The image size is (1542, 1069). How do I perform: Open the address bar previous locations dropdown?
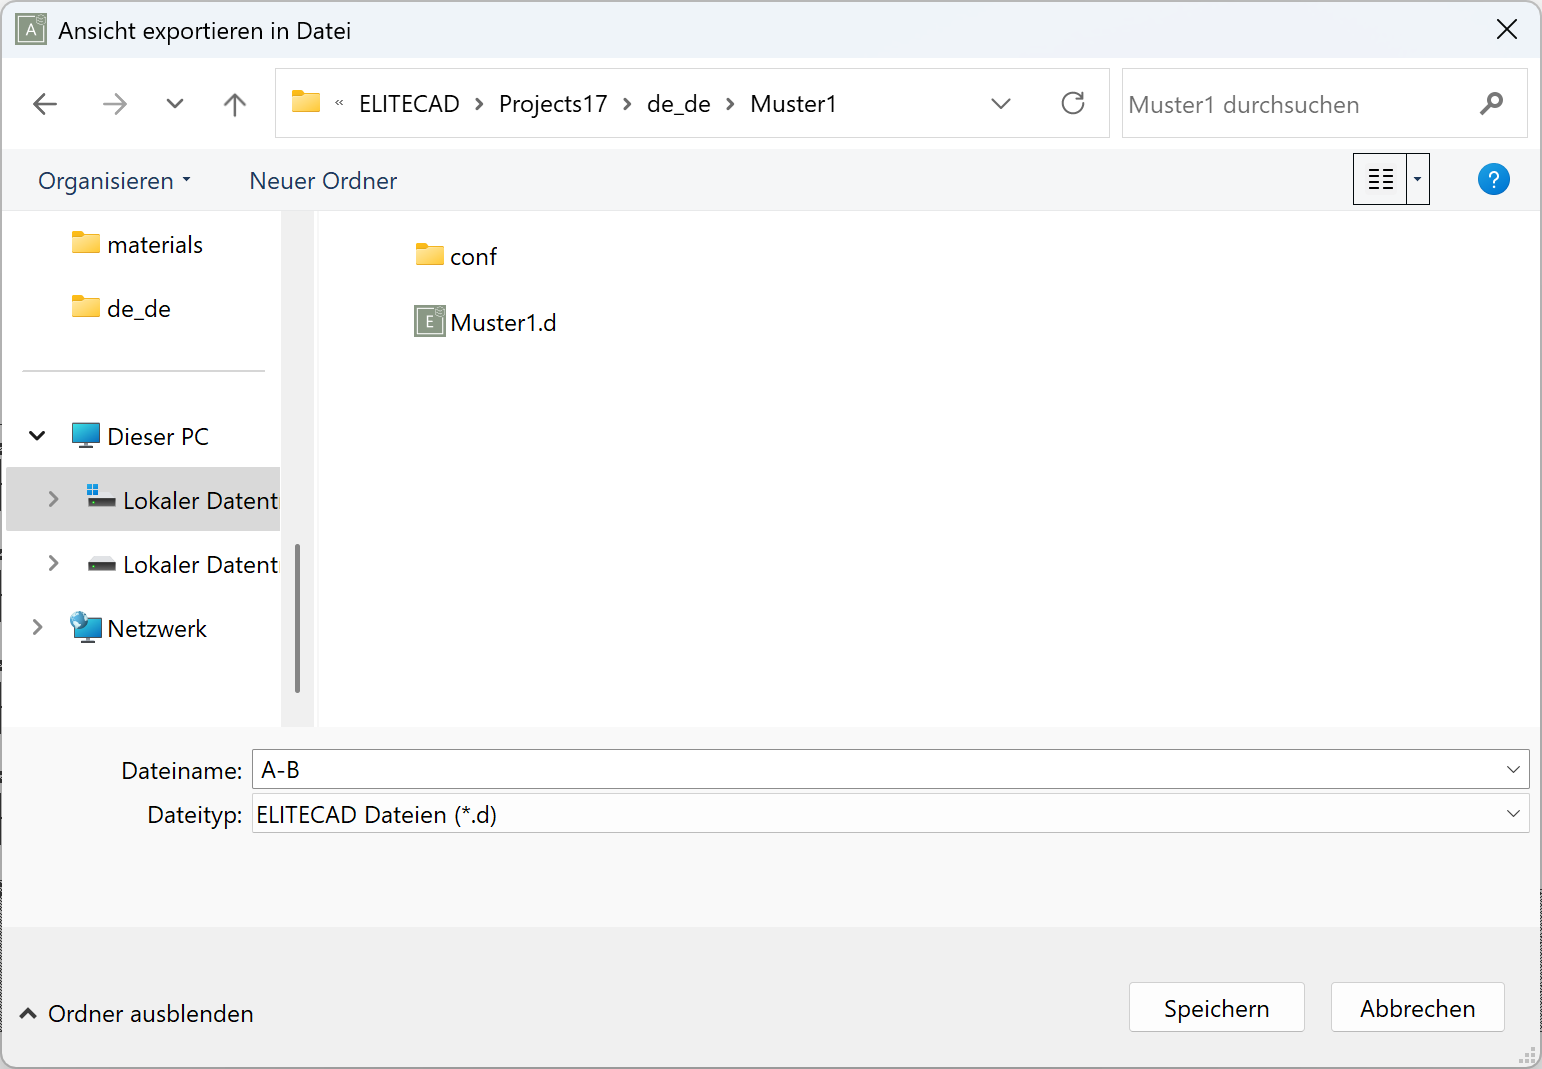[1000, 103]
